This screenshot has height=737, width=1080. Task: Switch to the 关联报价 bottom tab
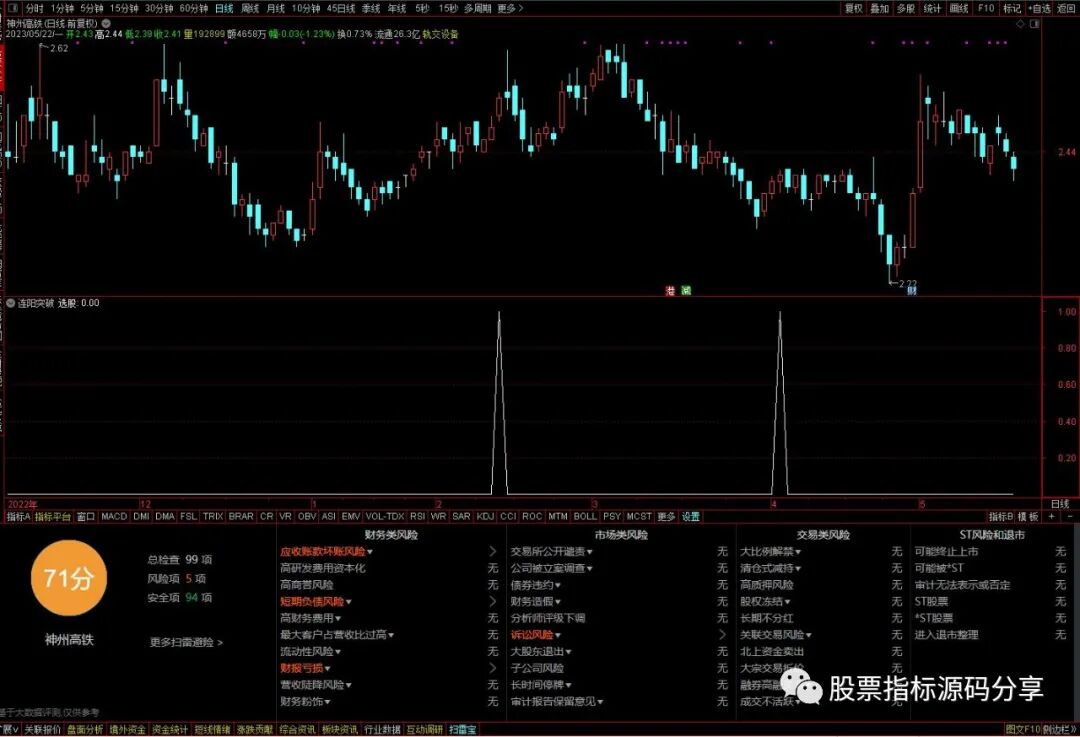(x=43, y=729)
